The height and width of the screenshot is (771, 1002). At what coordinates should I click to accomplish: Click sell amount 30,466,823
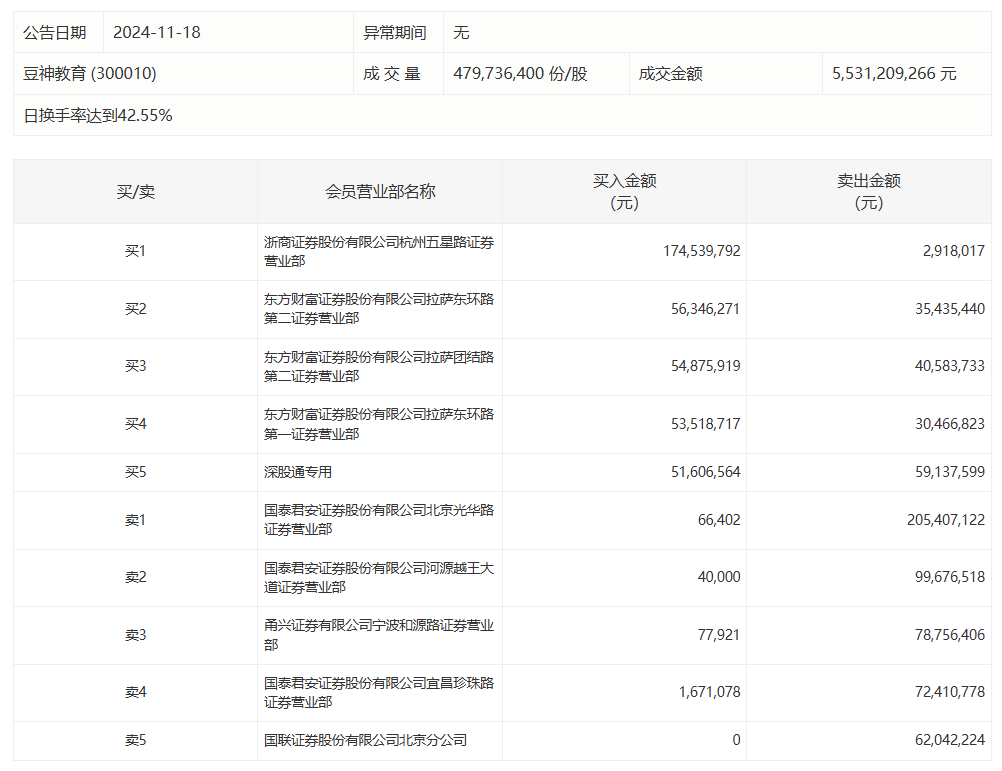tap(950, 424)
